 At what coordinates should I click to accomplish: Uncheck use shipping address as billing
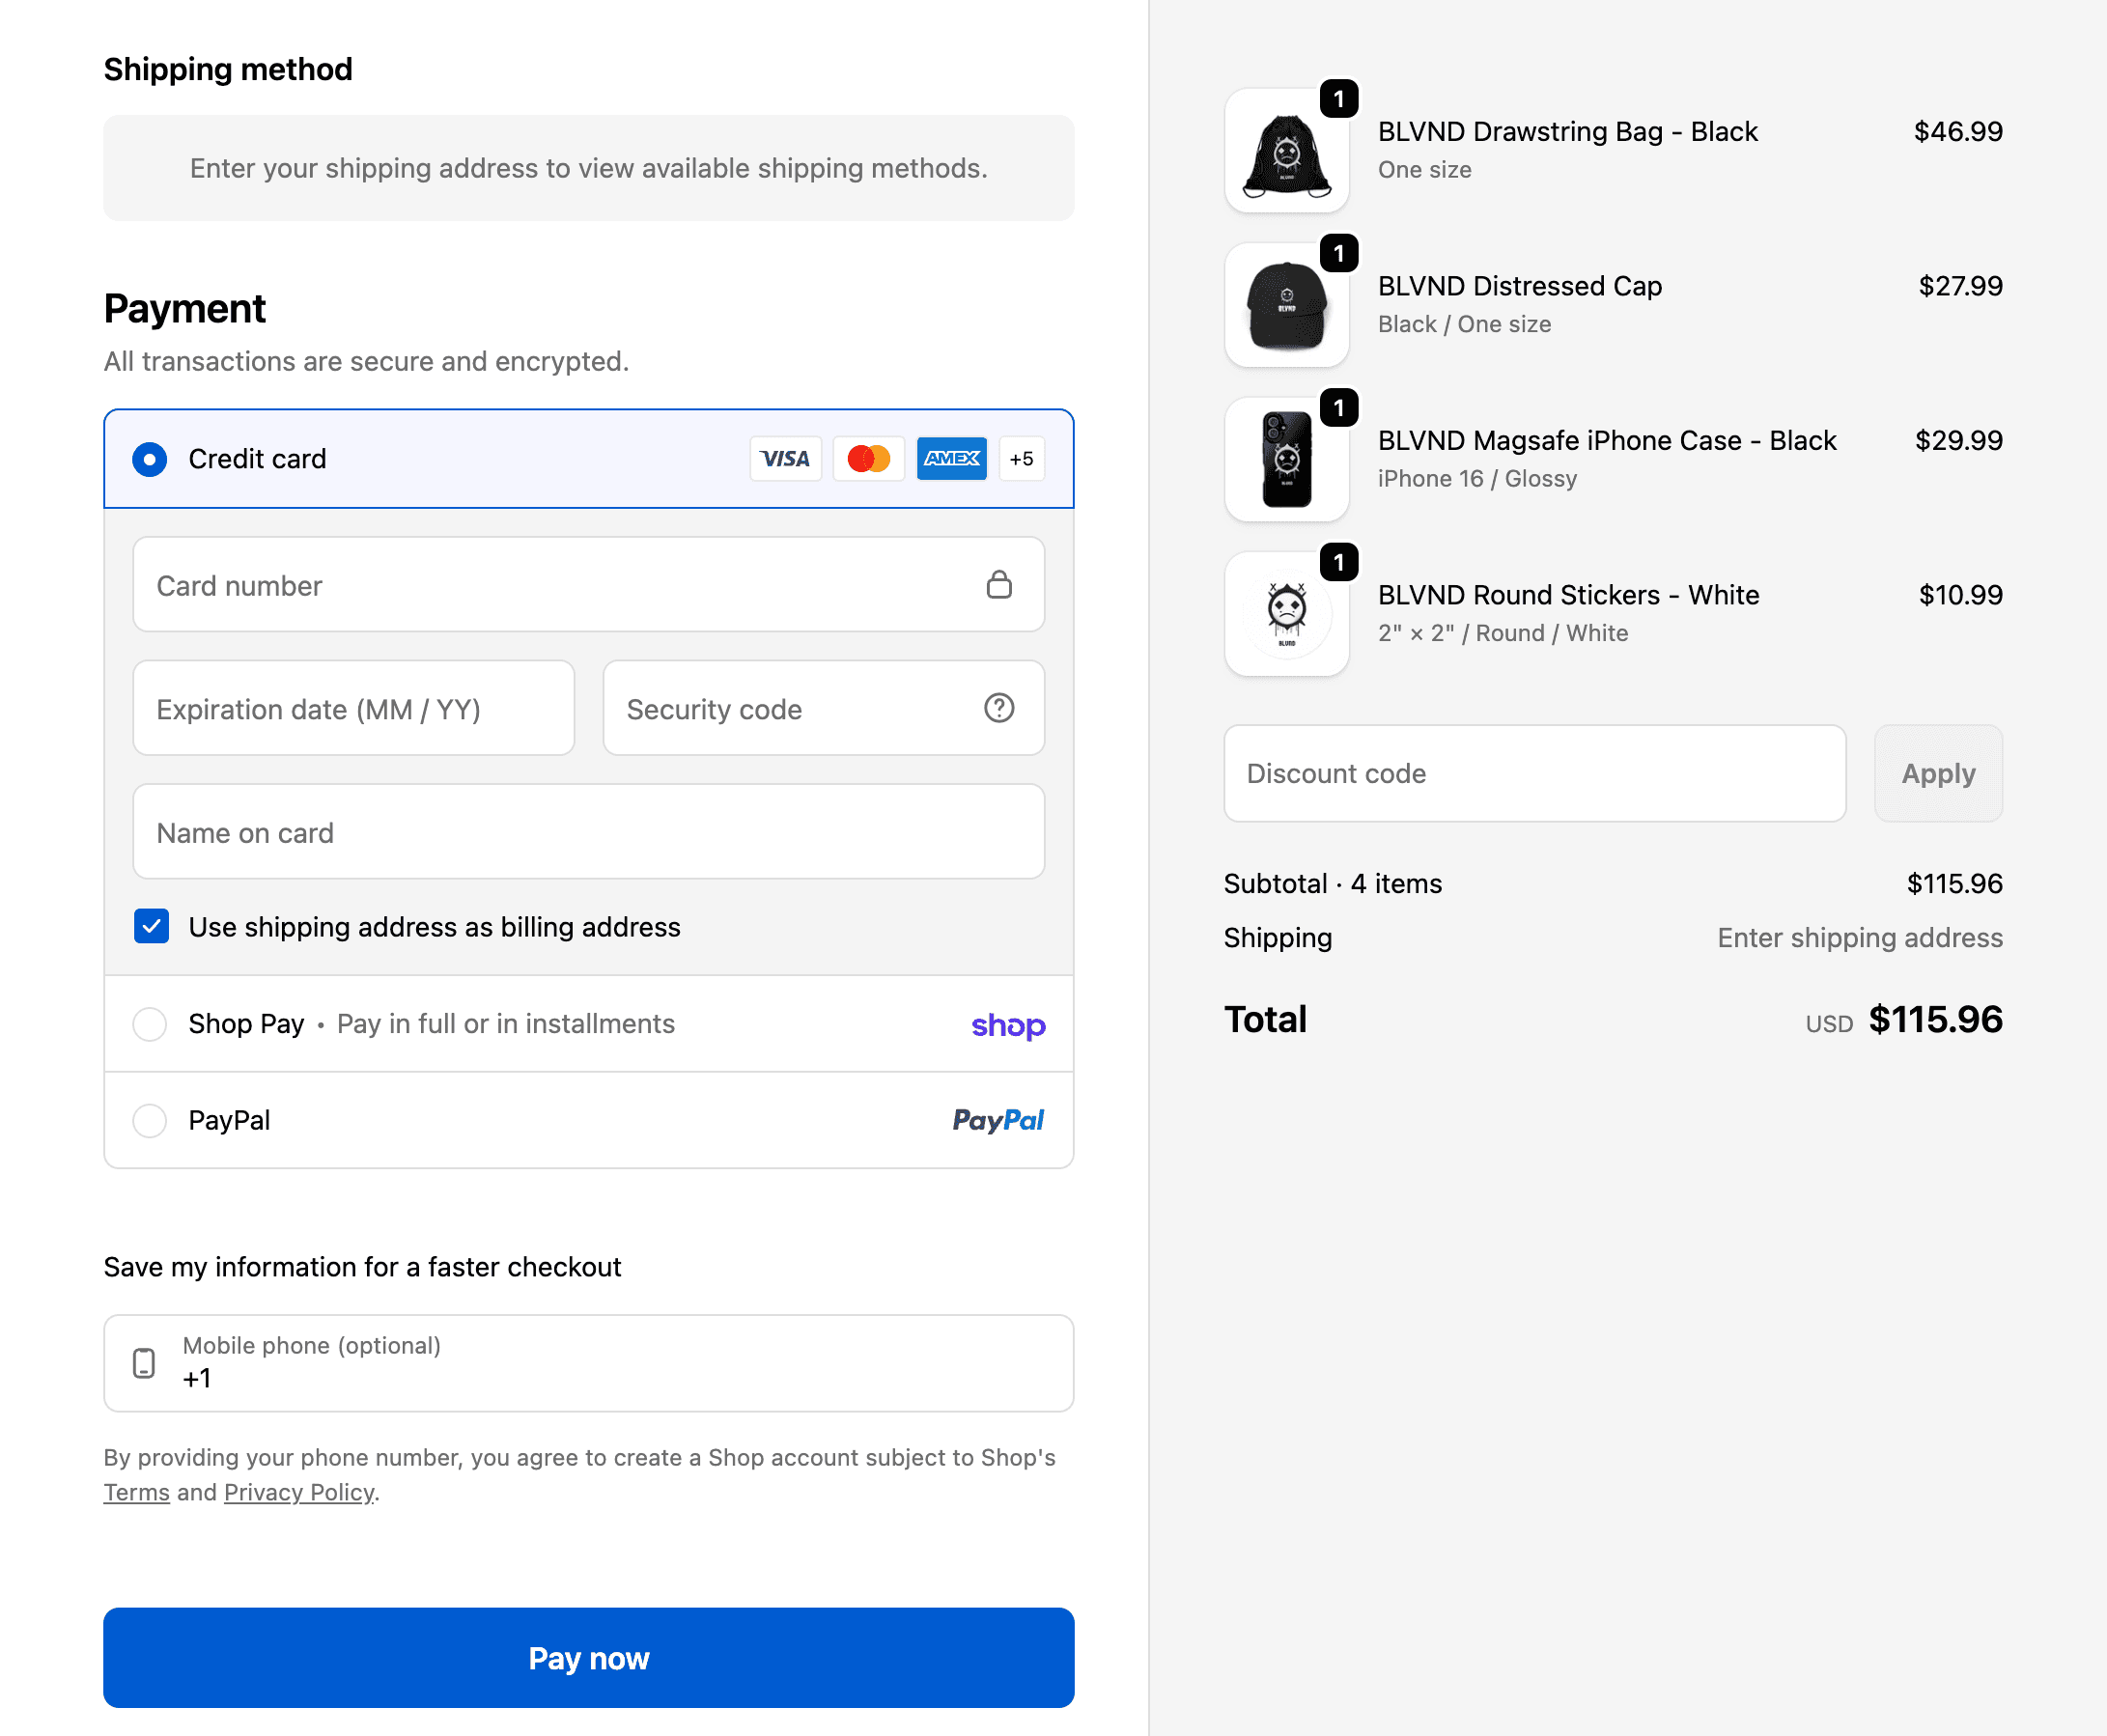(x=152, y=927)
